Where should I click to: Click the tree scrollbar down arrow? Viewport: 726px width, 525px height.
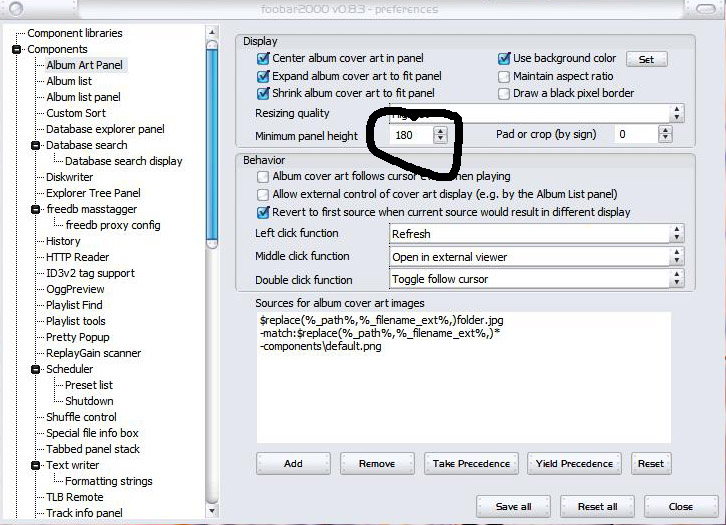point(212,511)
